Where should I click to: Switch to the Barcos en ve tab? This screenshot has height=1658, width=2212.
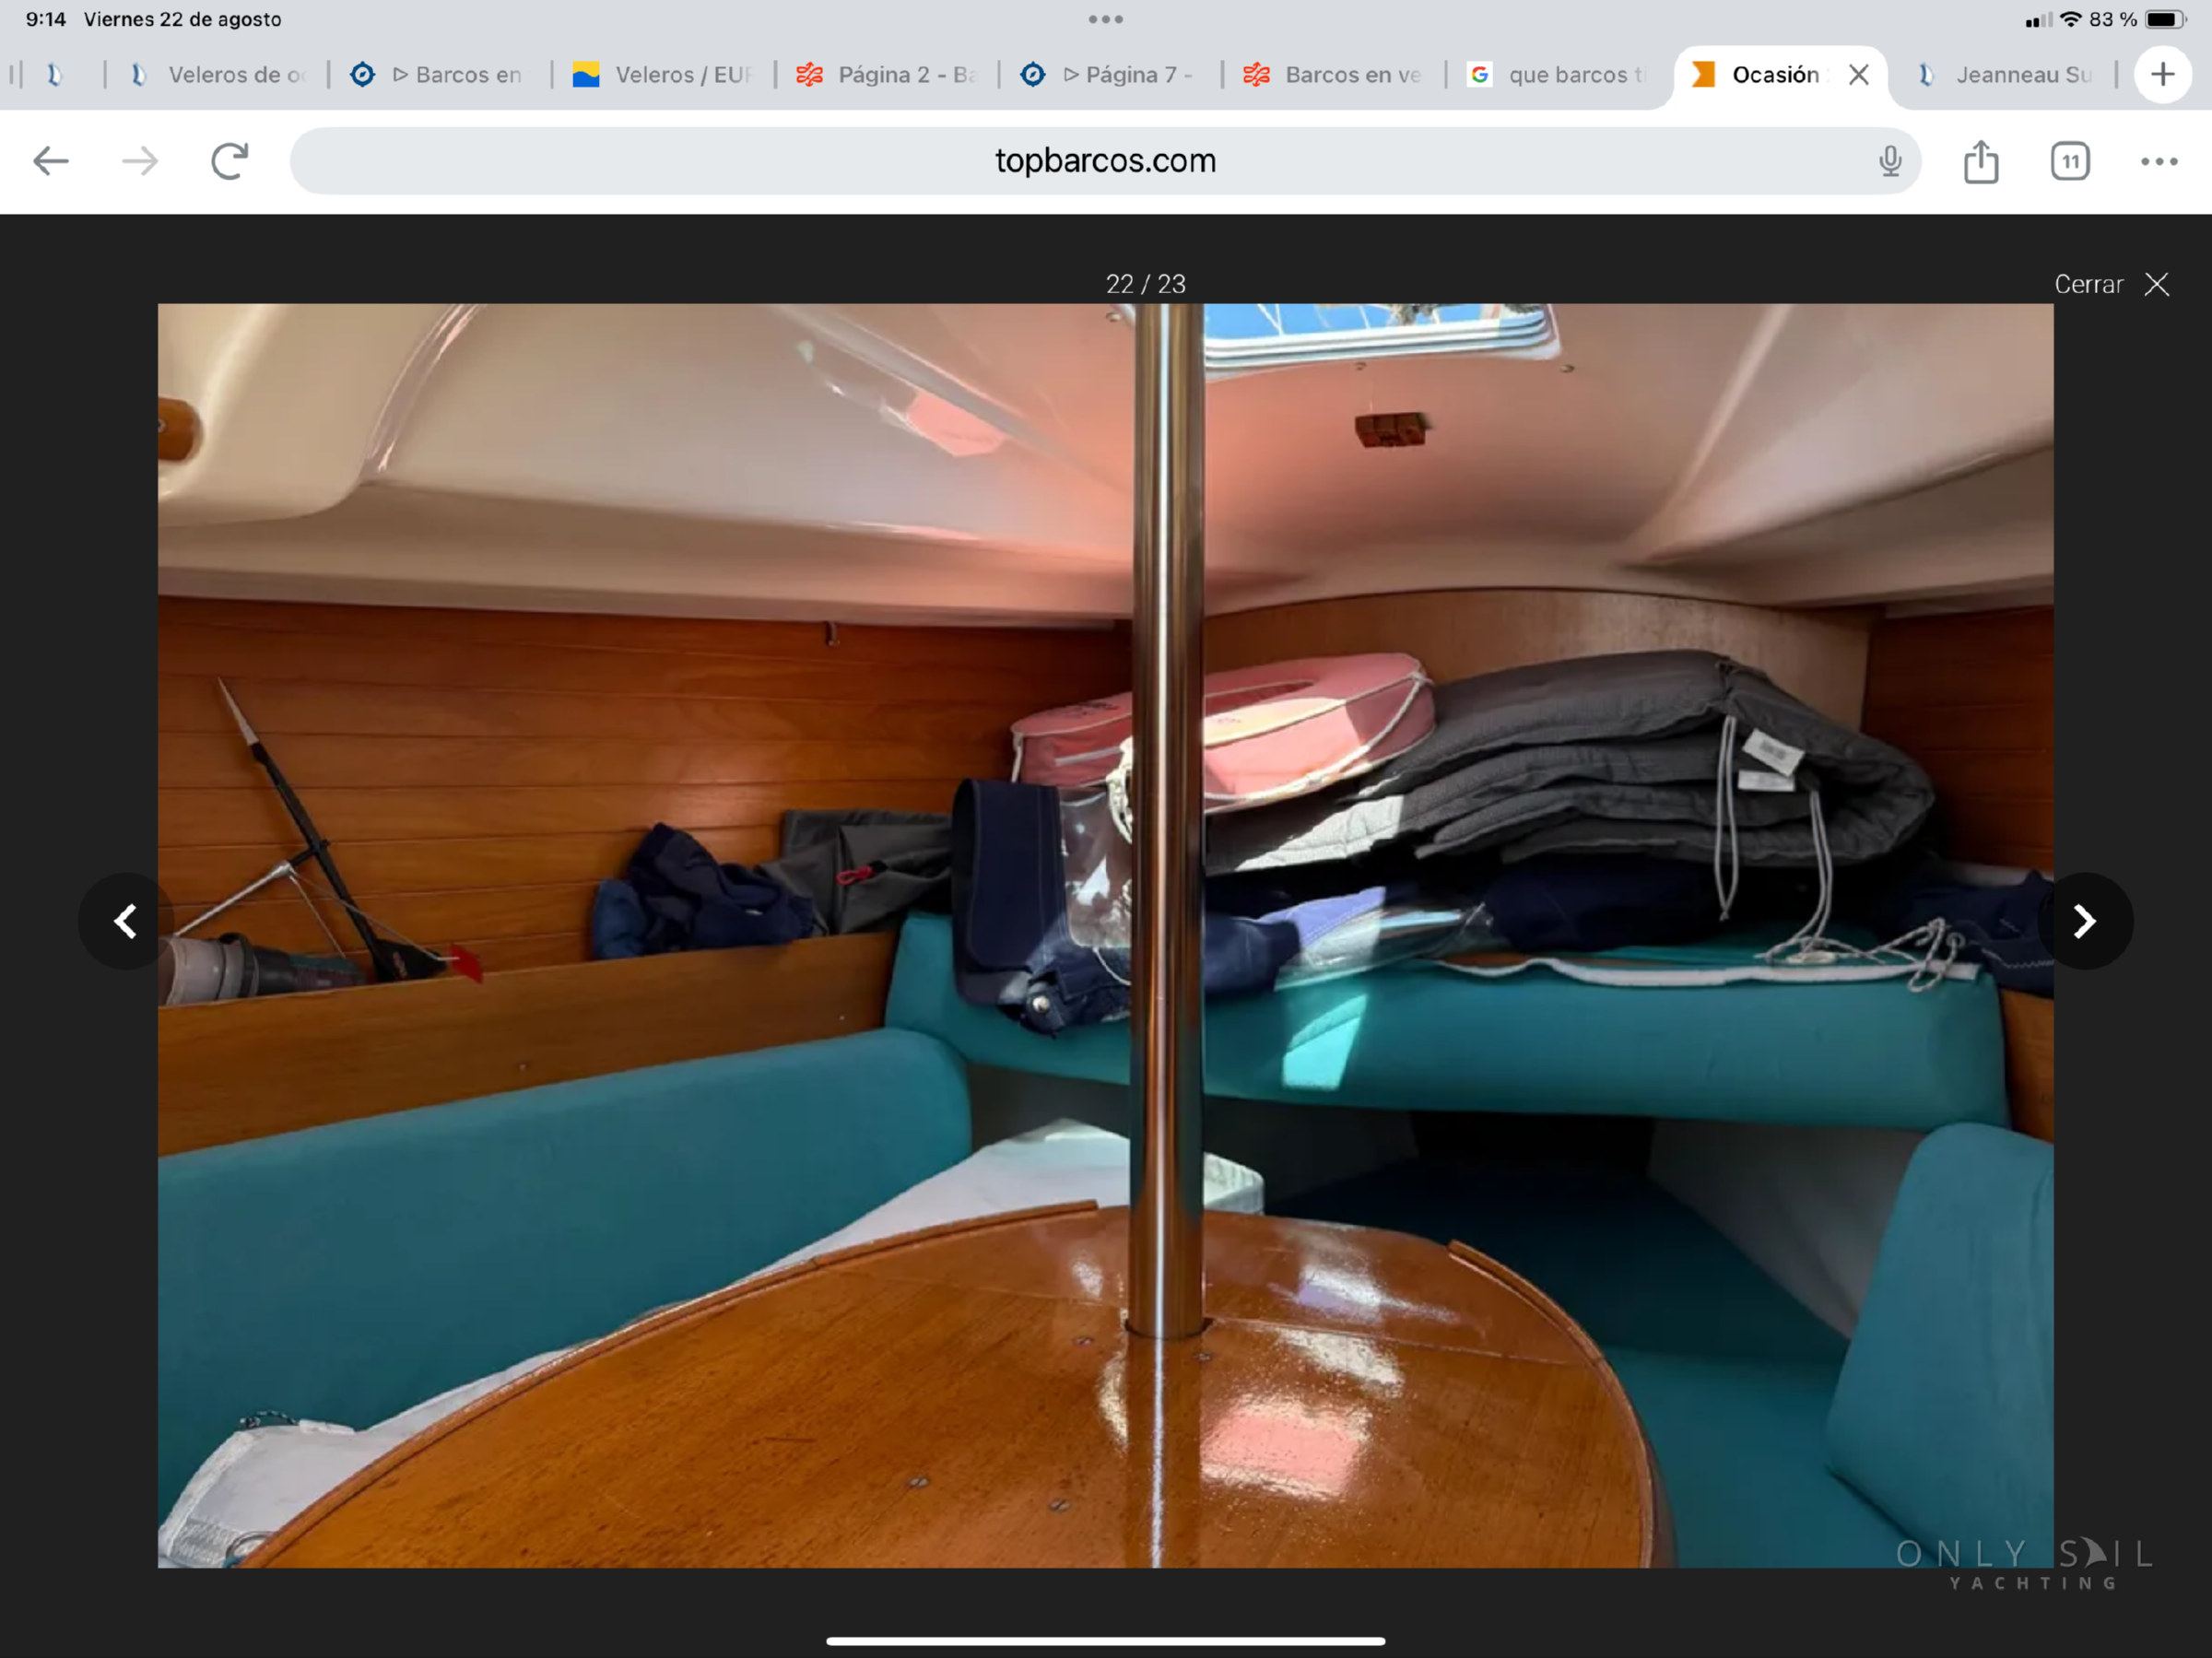(1332, 75)
